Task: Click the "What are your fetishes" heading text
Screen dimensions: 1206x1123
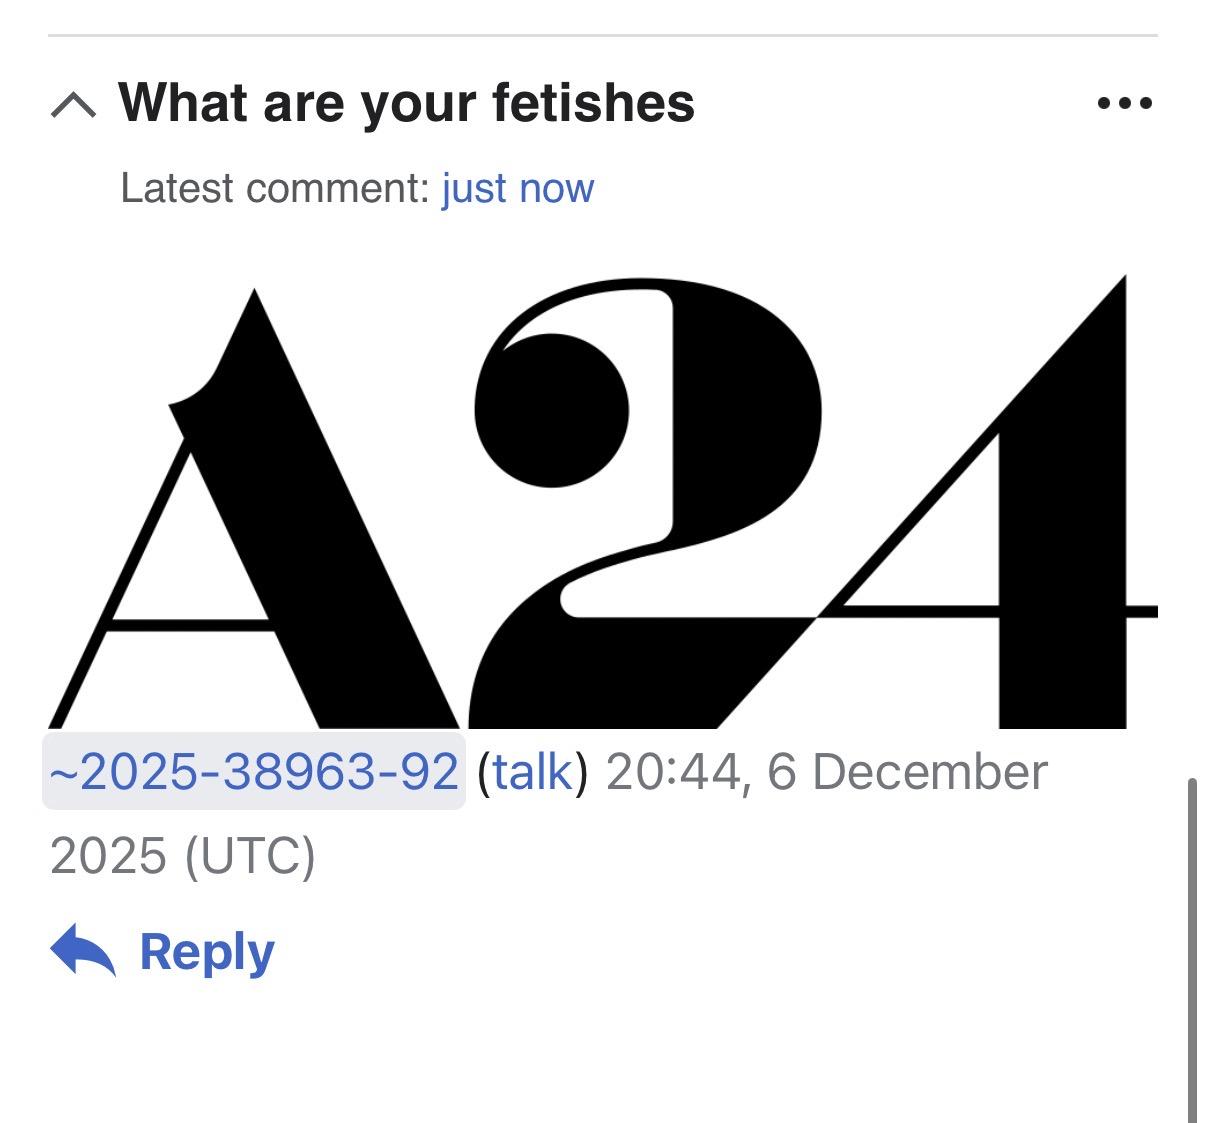Action: pos(406,103)
